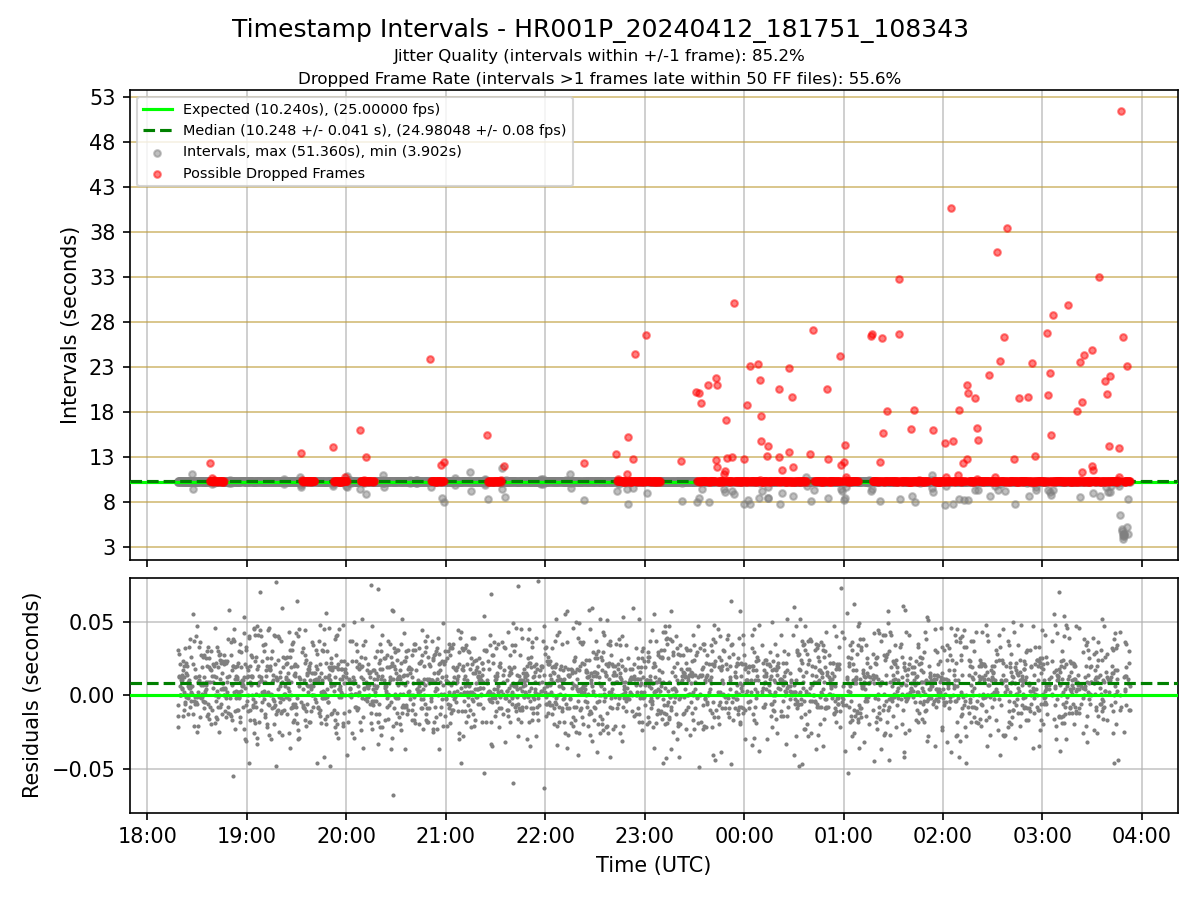Click the Time (UTC) x-axis label
Viewport: 1200px width, 900px height.
click(x=653, y=865)
